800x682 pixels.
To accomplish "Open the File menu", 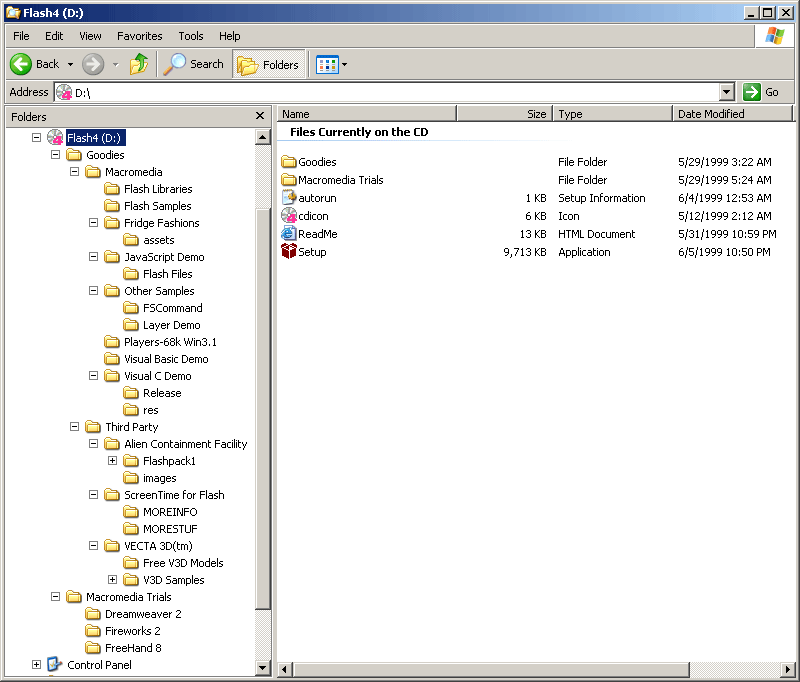I will [x=21, y=36].
